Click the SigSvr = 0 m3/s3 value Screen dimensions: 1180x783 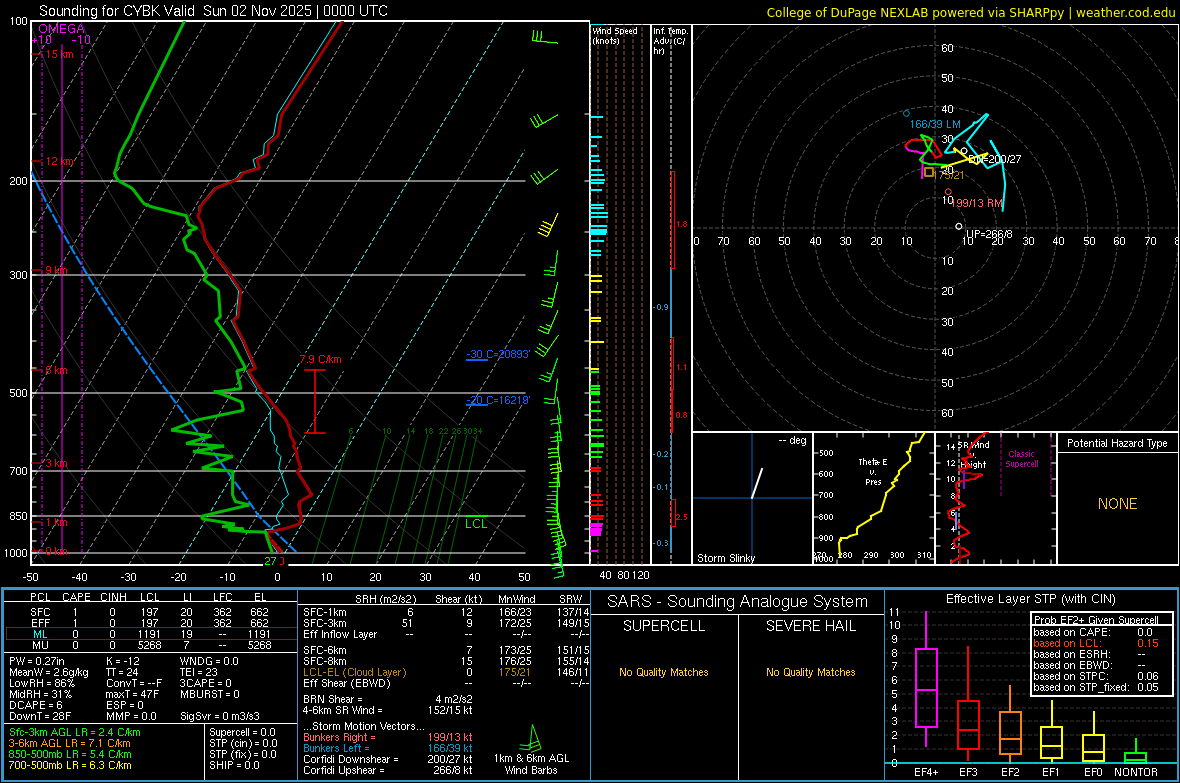click(x=220, y=716)
